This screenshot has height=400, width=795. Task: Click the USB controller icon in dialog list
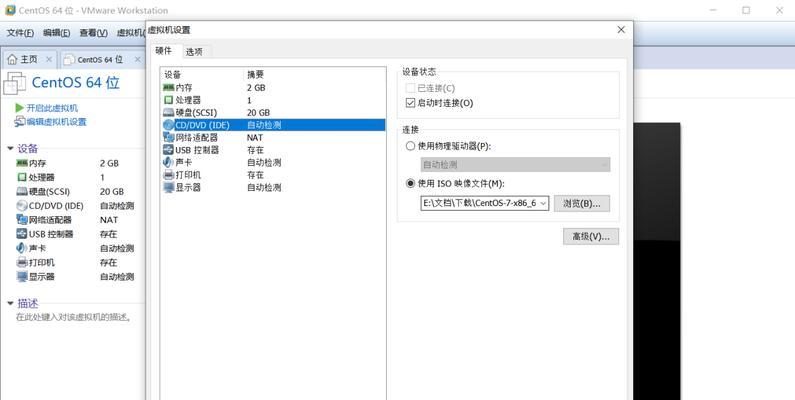click(x=168, y=150)
